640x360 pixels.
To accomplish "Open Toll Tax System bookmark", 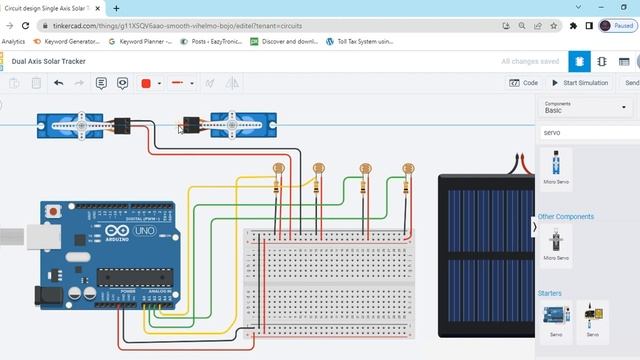I will (x=360, y=41).
